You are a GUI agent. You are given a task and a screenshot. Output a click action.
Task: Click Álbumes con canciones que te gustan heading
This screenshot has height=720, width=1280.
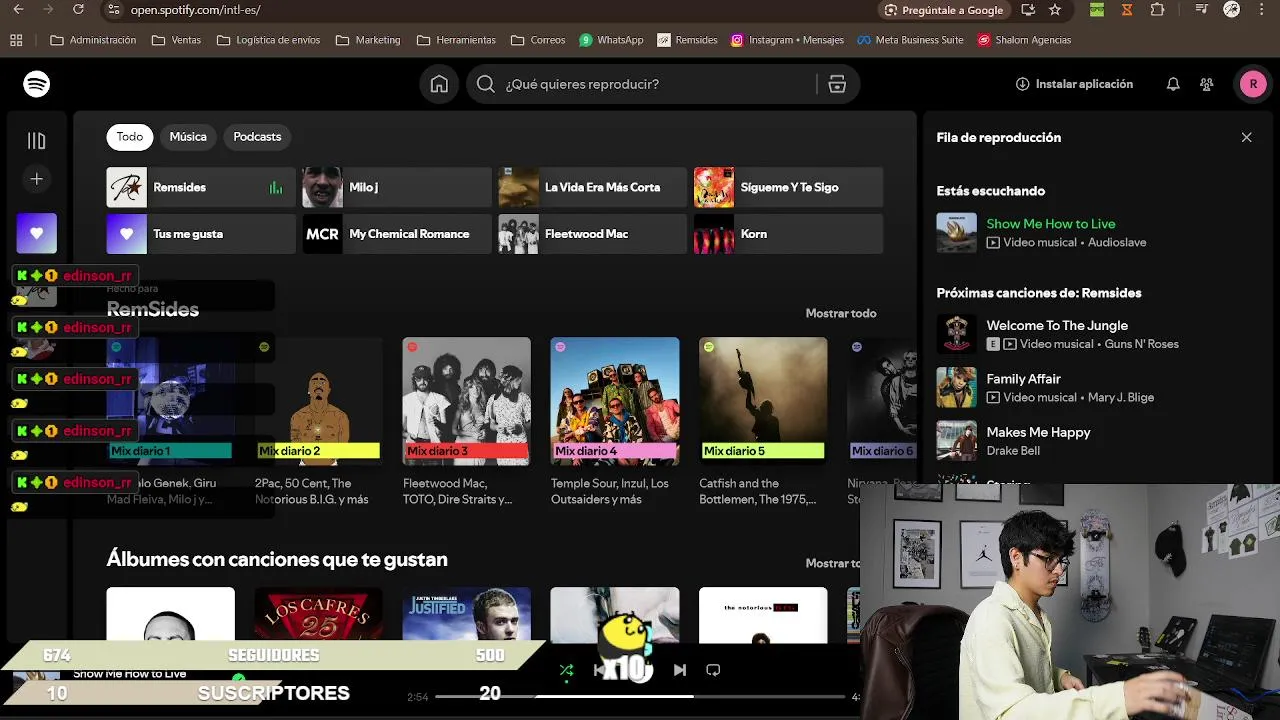277,559
